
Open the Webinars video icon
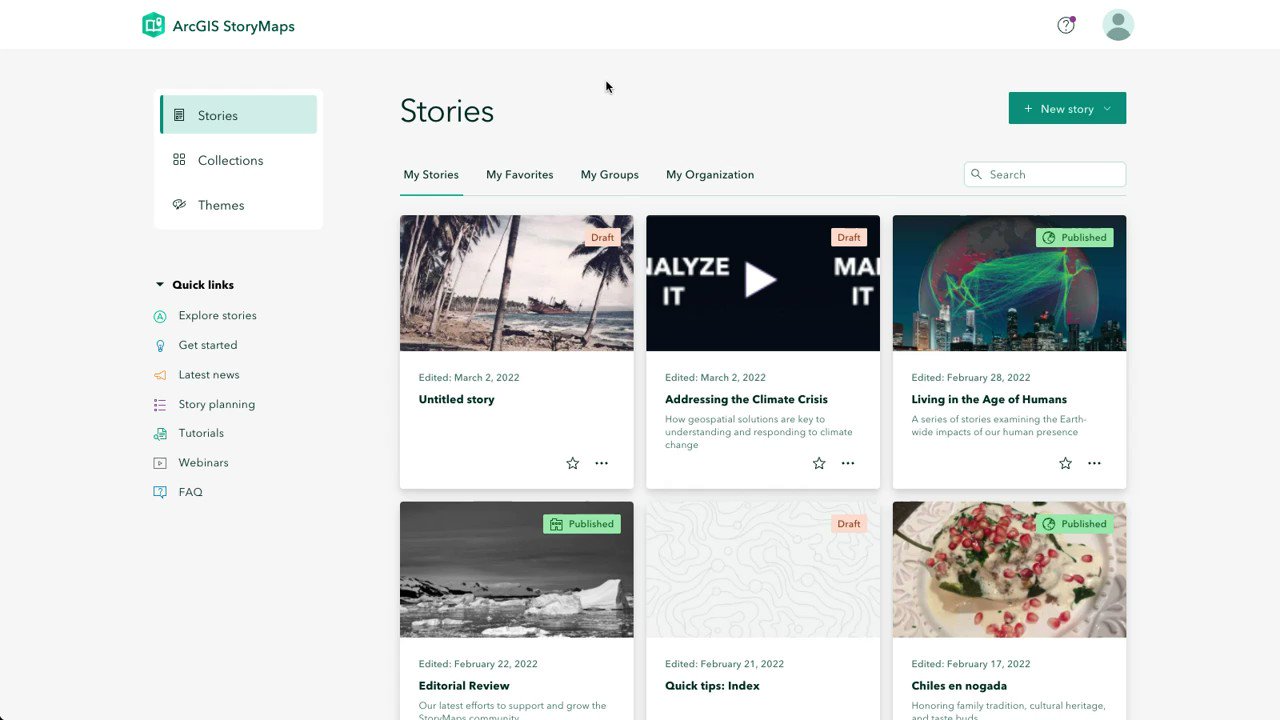click(160, 462)
